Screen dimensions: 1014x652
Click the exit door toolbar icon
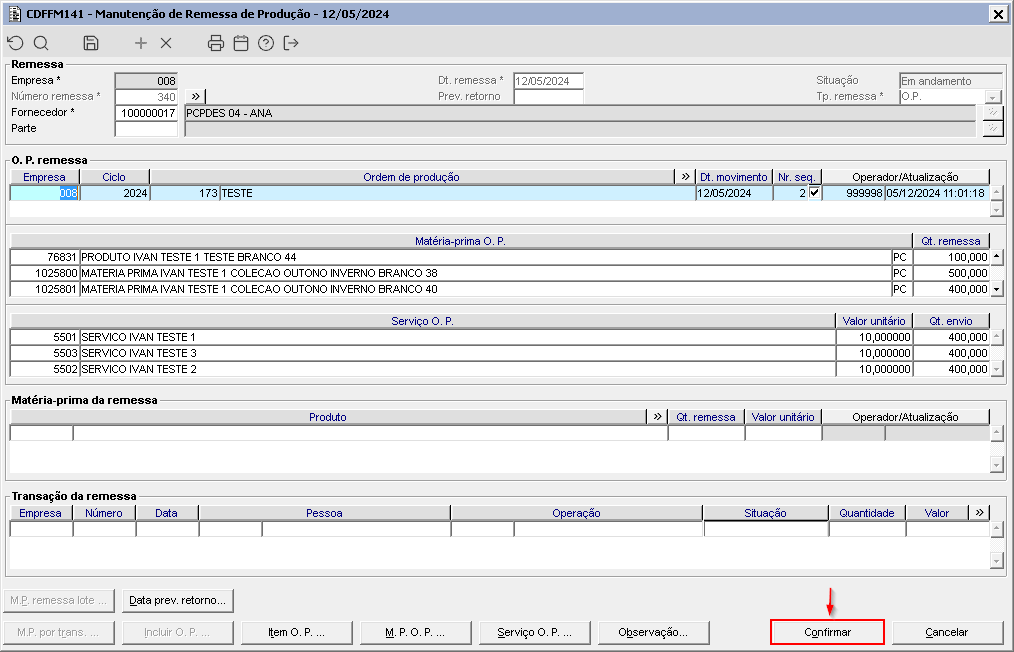291,43
